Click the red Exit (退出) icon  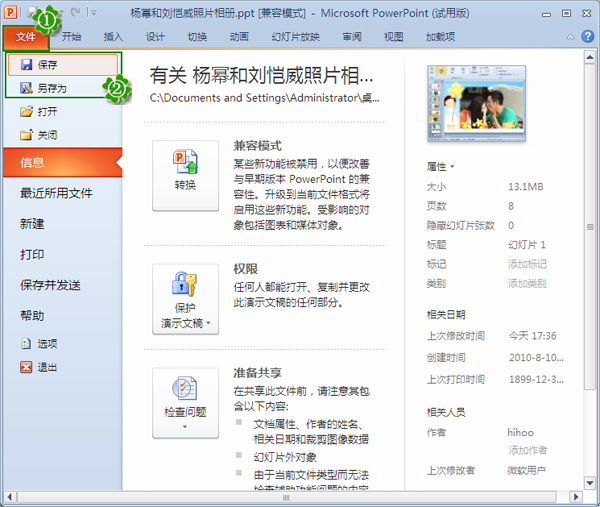pyautogui.click(x=26, y=367)
